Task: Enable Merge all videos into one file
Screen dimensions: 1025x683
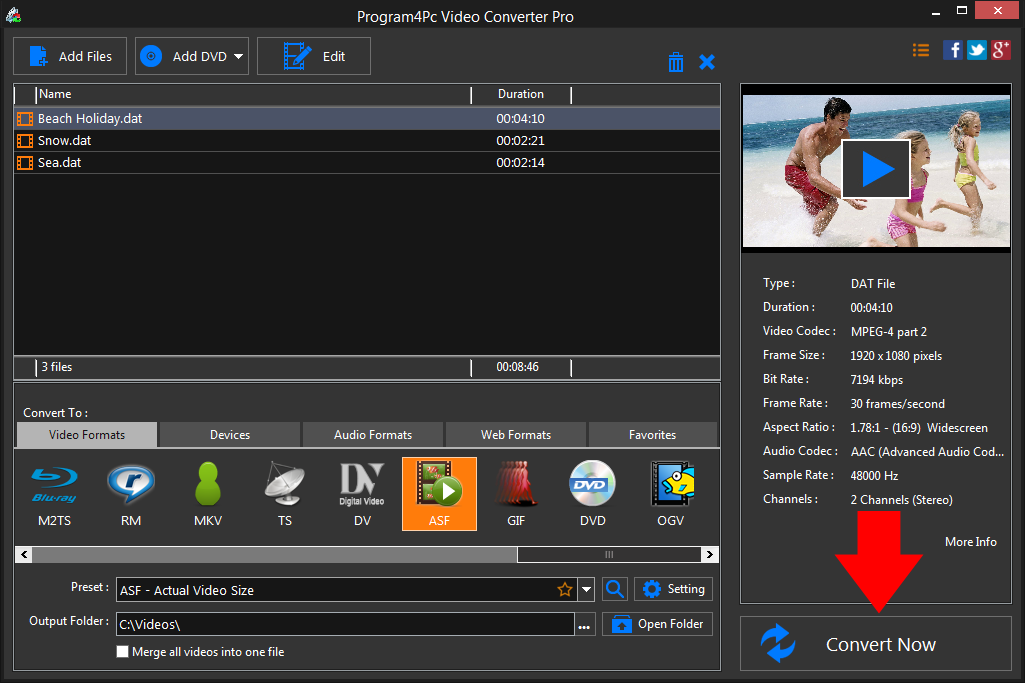Action: pos(123,652)
